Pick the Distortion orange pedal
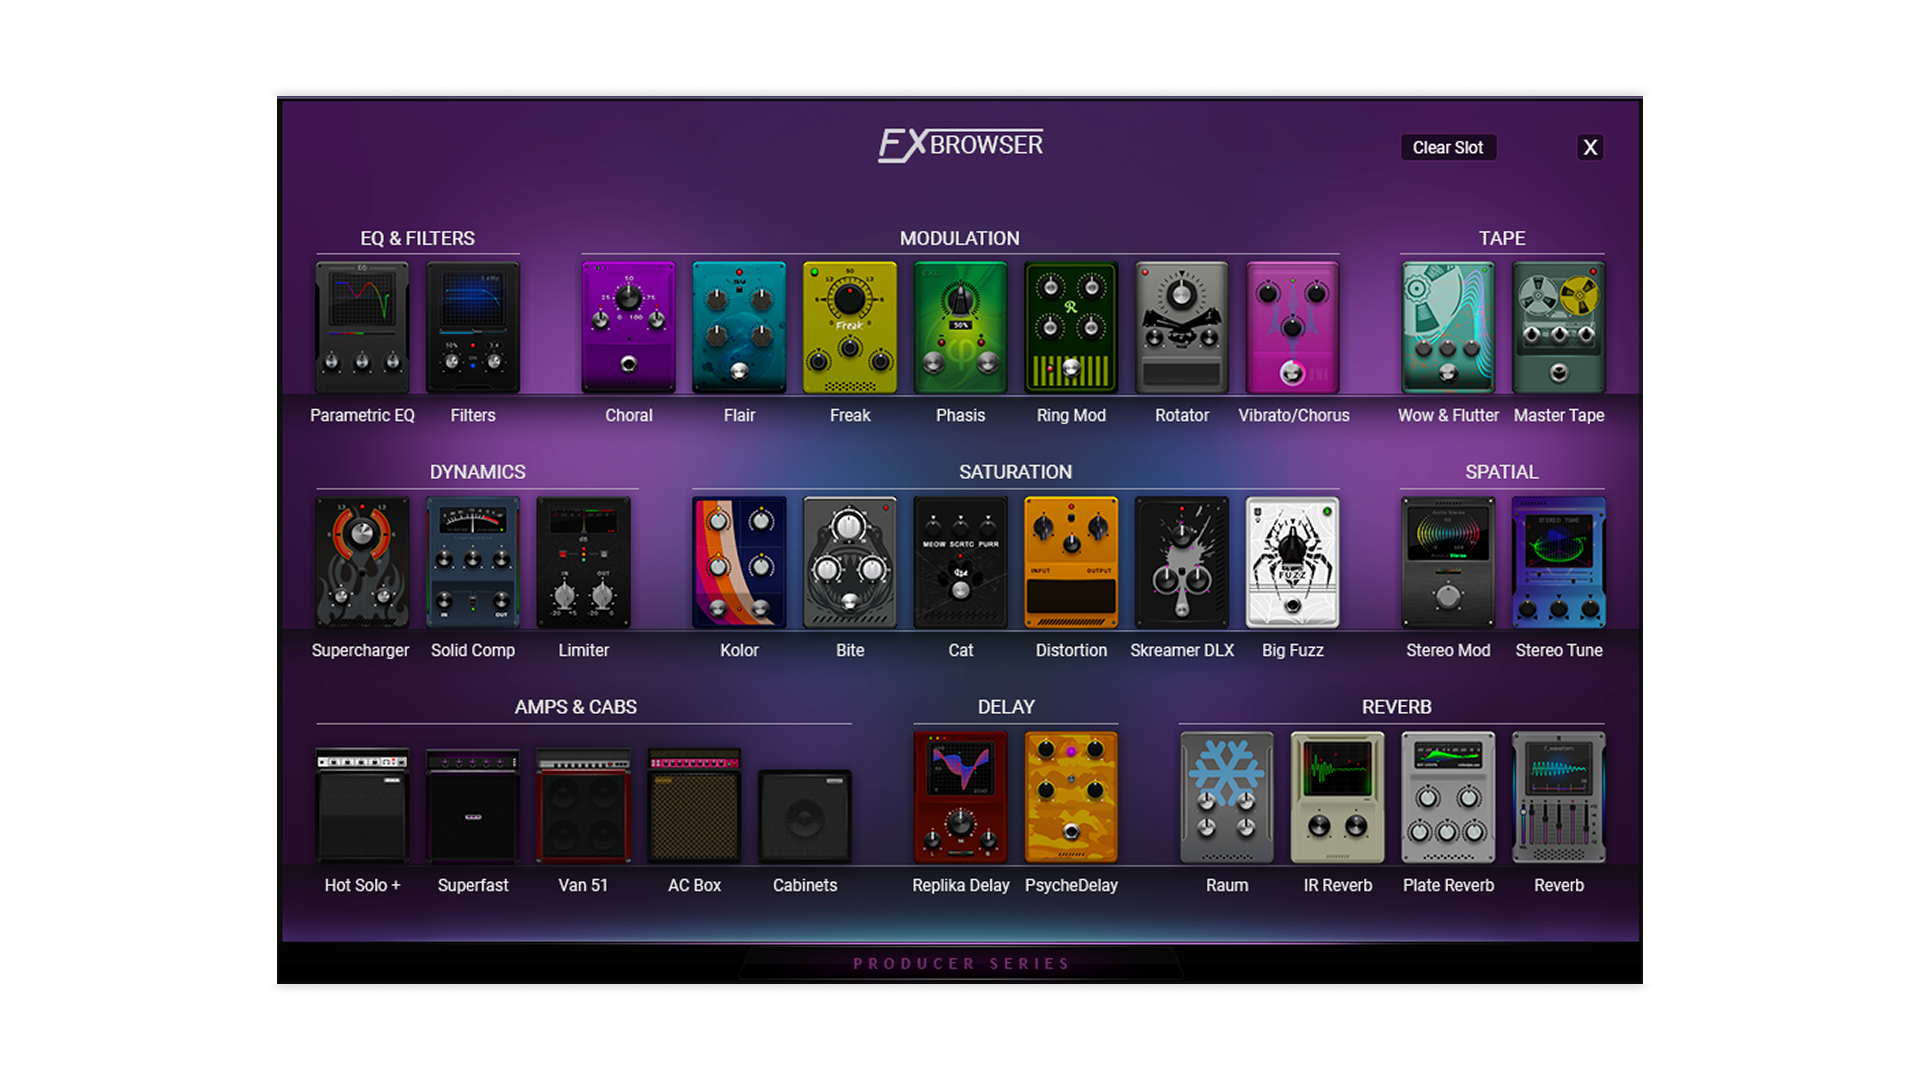The height and width of the screenshot is (1080, 1920). 1071,563
